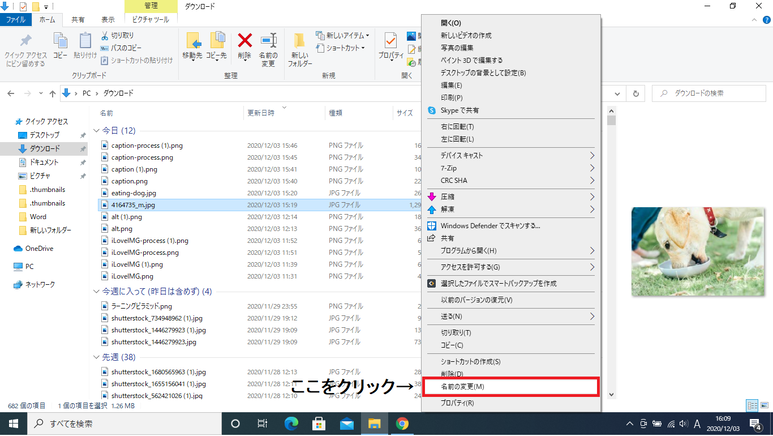Click Set as desktop background entry
The image size is (773, 436).
pos(511,73)
